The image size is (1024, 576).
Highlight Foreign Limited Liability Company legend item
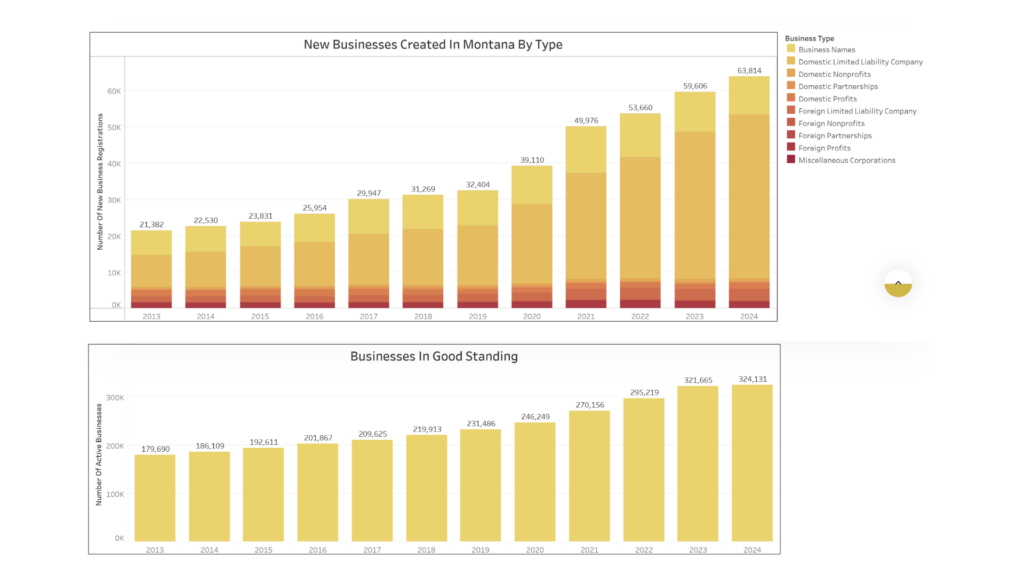[857, 111]
